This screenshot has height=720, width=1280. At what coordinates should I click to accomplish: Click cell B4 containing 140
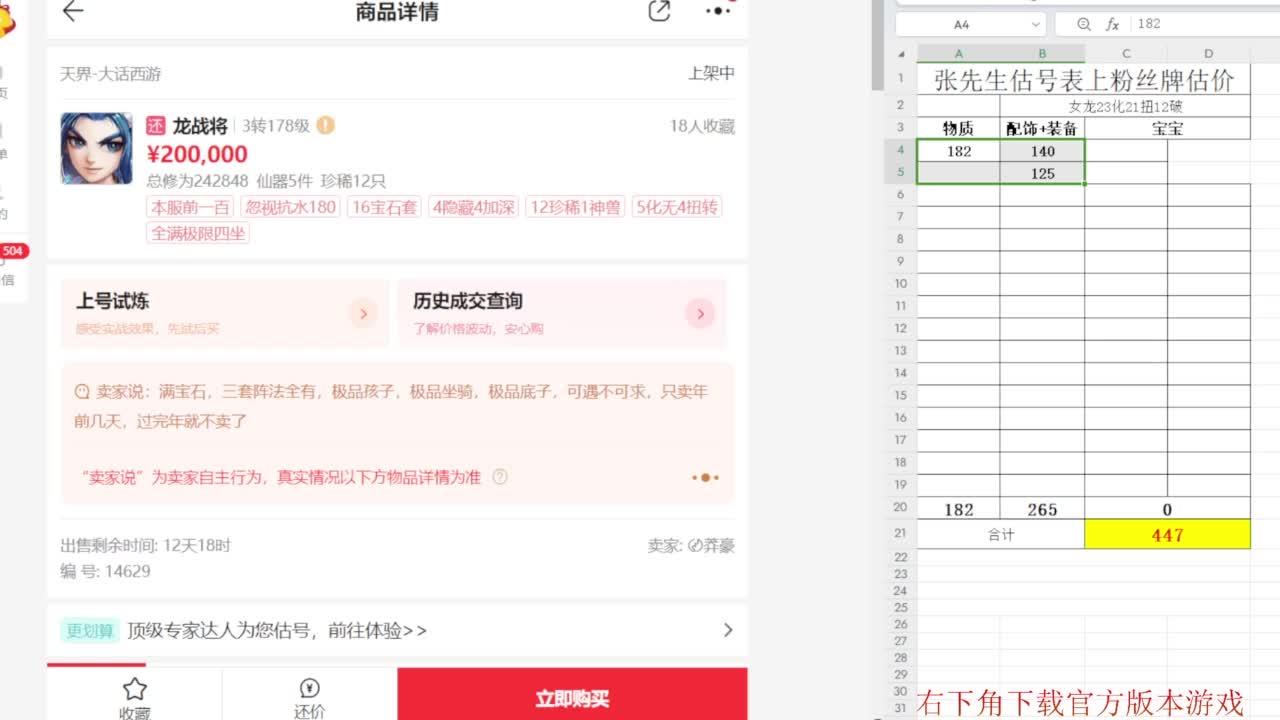[1042, 151]
